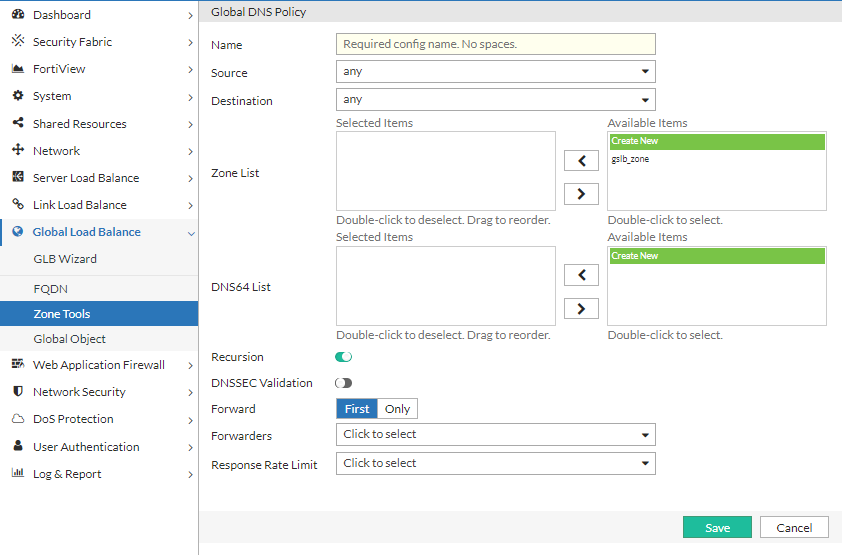Click the Dashboard gauge icon
The image size is (842, 555).
(17, 15)
